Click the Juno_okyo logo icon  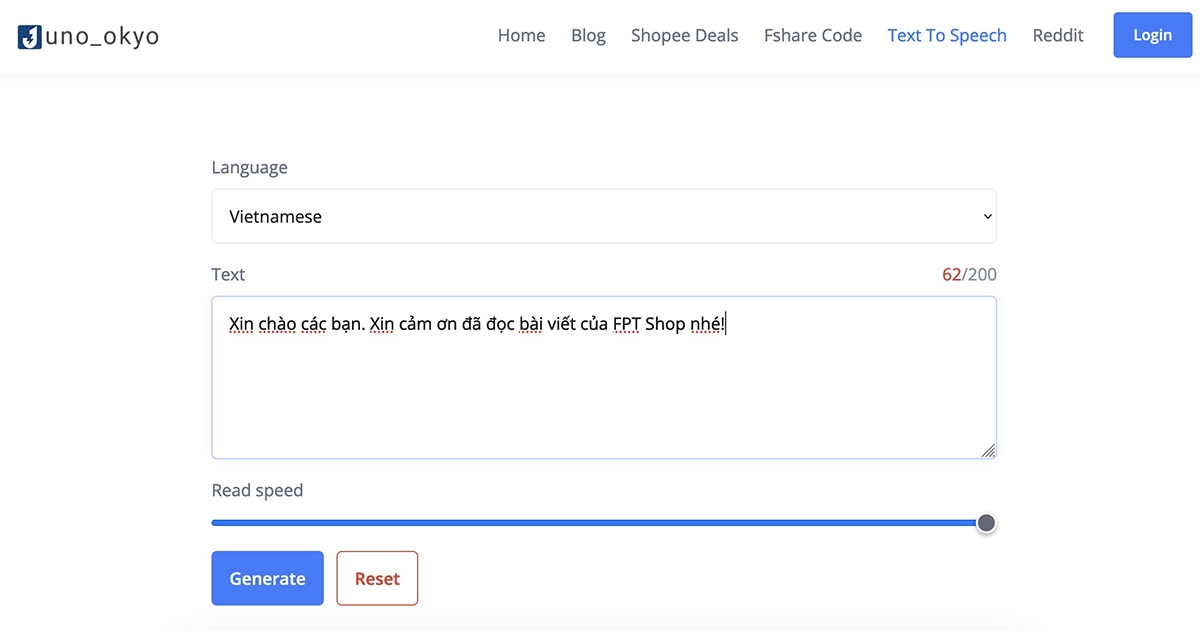tap(30, 37)
